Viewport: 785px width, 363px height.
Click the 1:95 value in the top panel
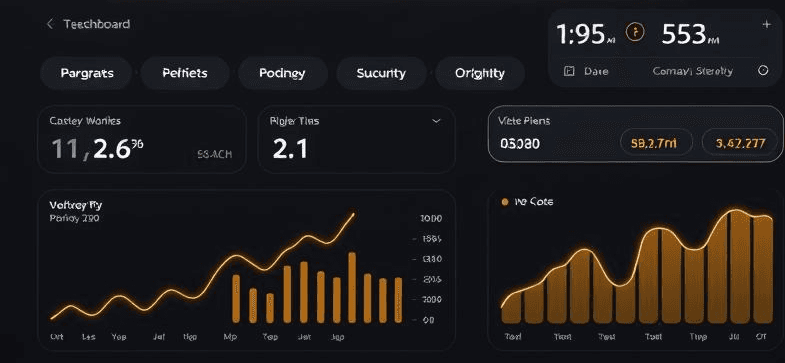pos(585,35)
